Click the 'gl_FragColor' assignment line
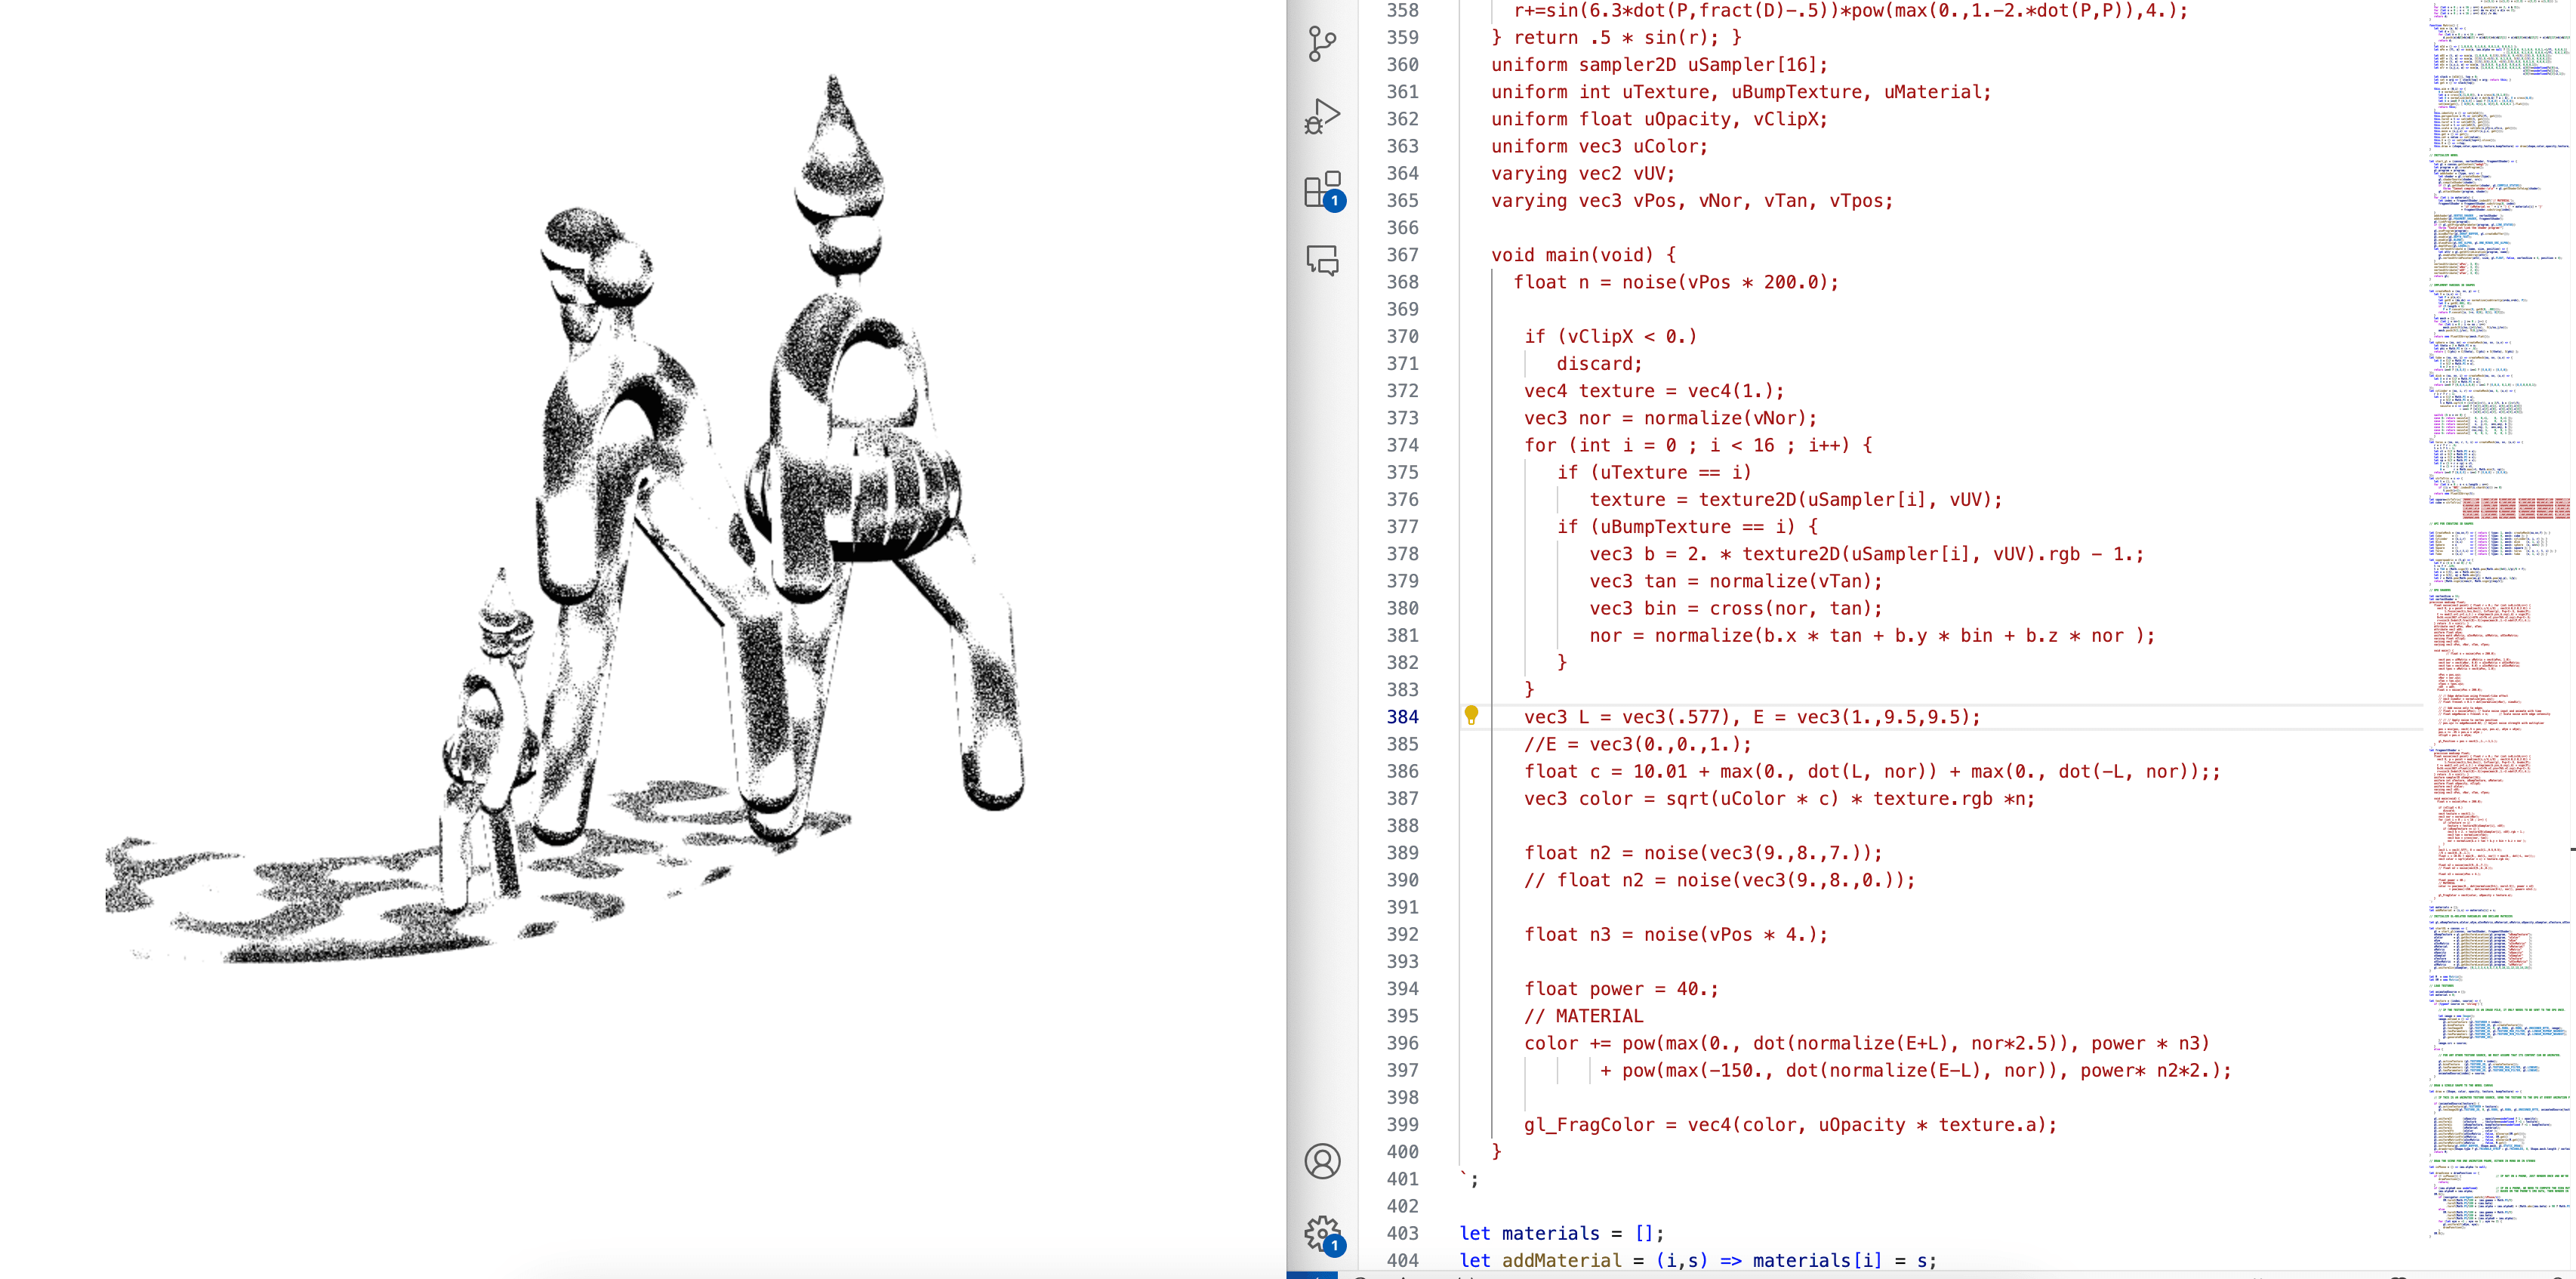Screen dimensions: 2576x1279 tap(1789, 1125)
